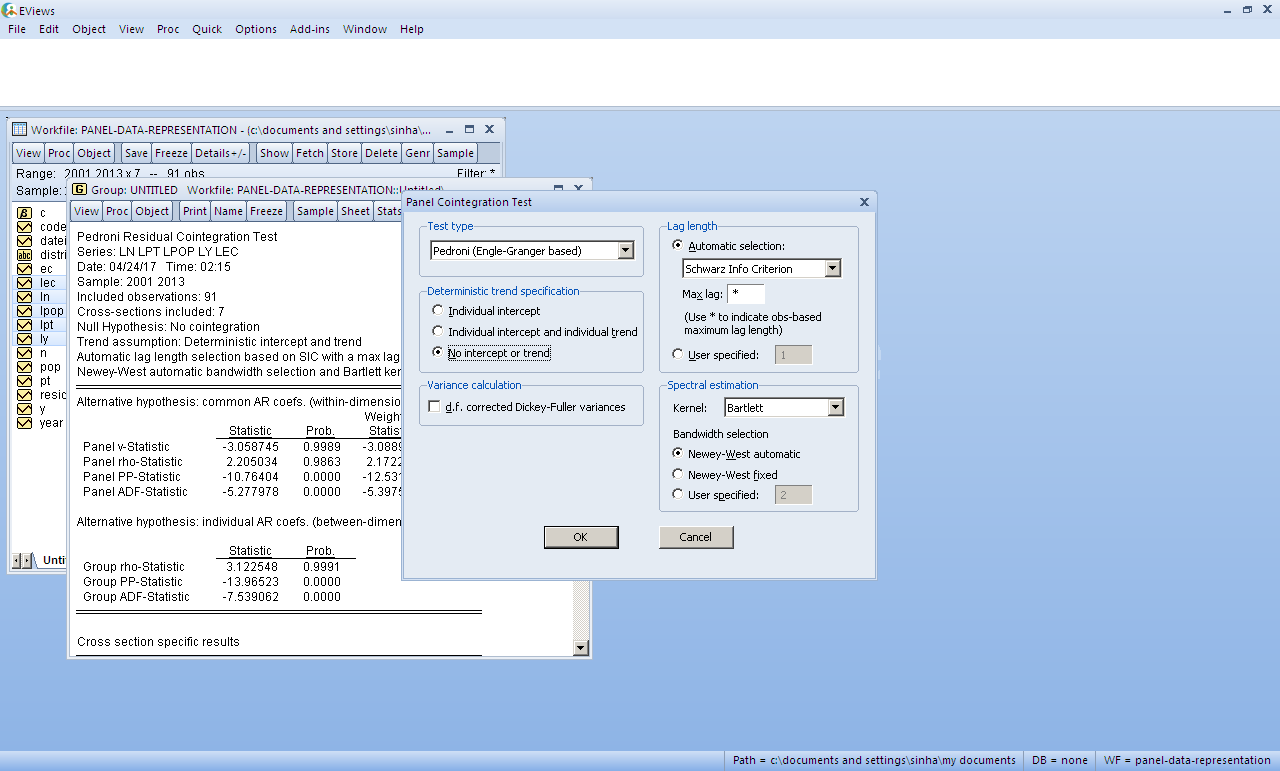
Task: Click the "WF = panel-data-representation" status entry
Action: [x=1187, y=760]
